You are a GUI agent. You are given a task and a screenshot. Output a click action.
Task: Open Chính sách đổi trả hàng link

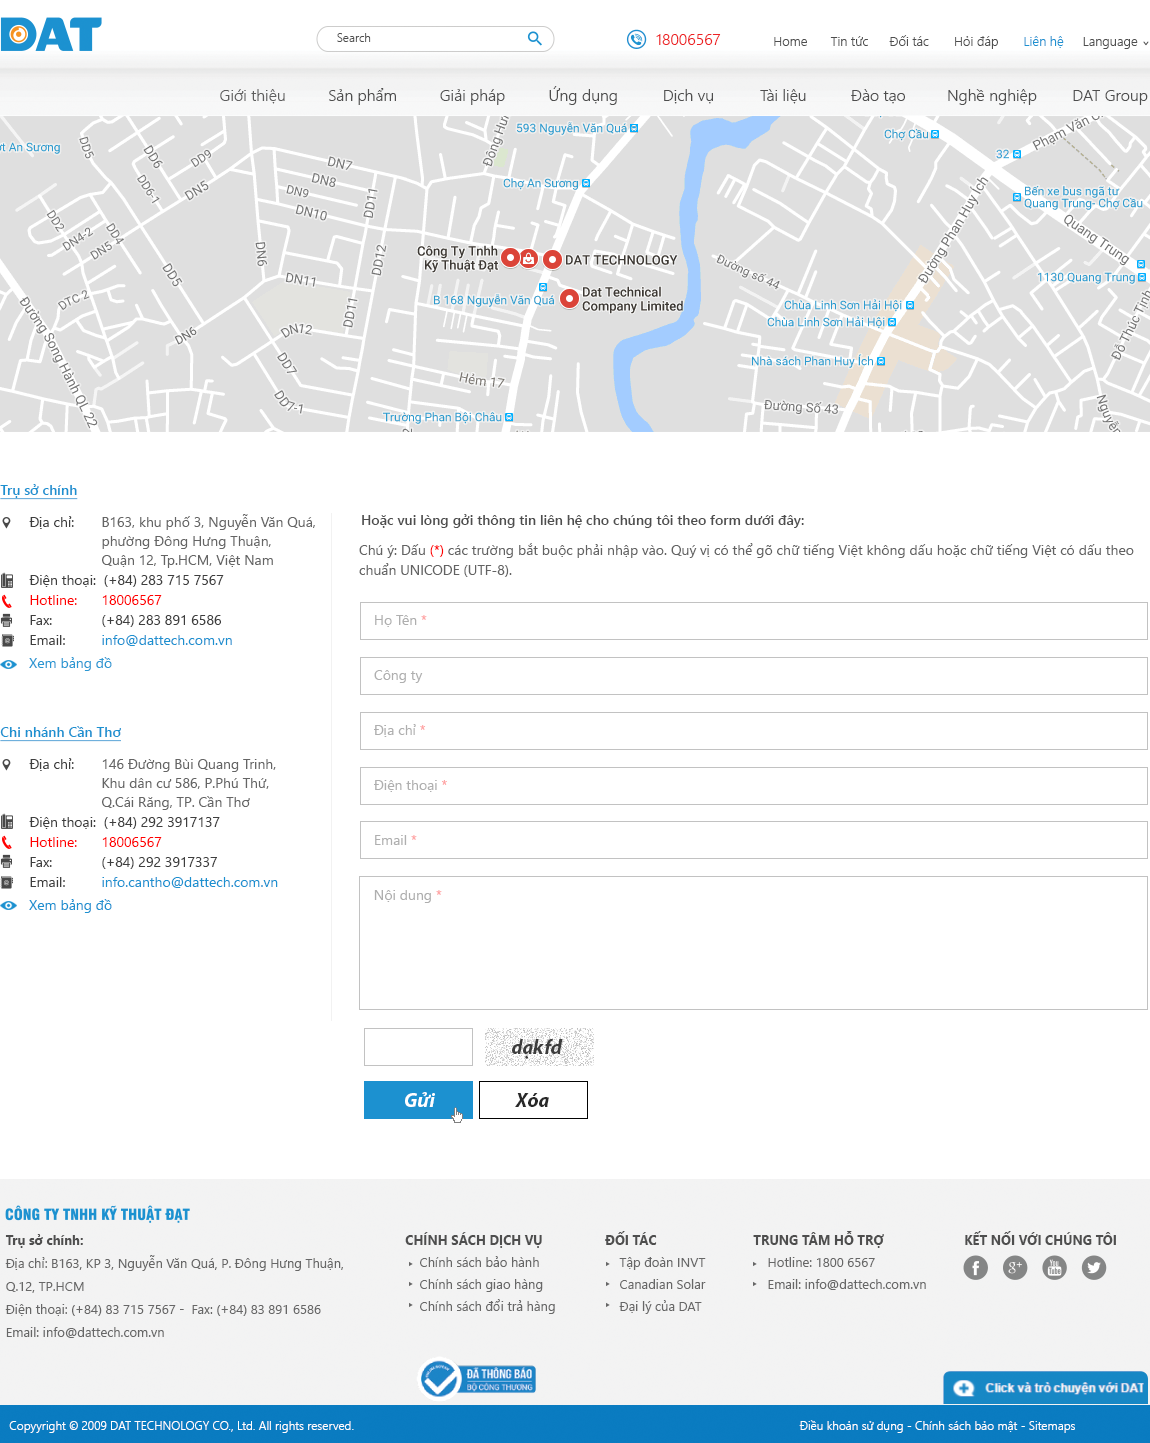coord(487,1307)
